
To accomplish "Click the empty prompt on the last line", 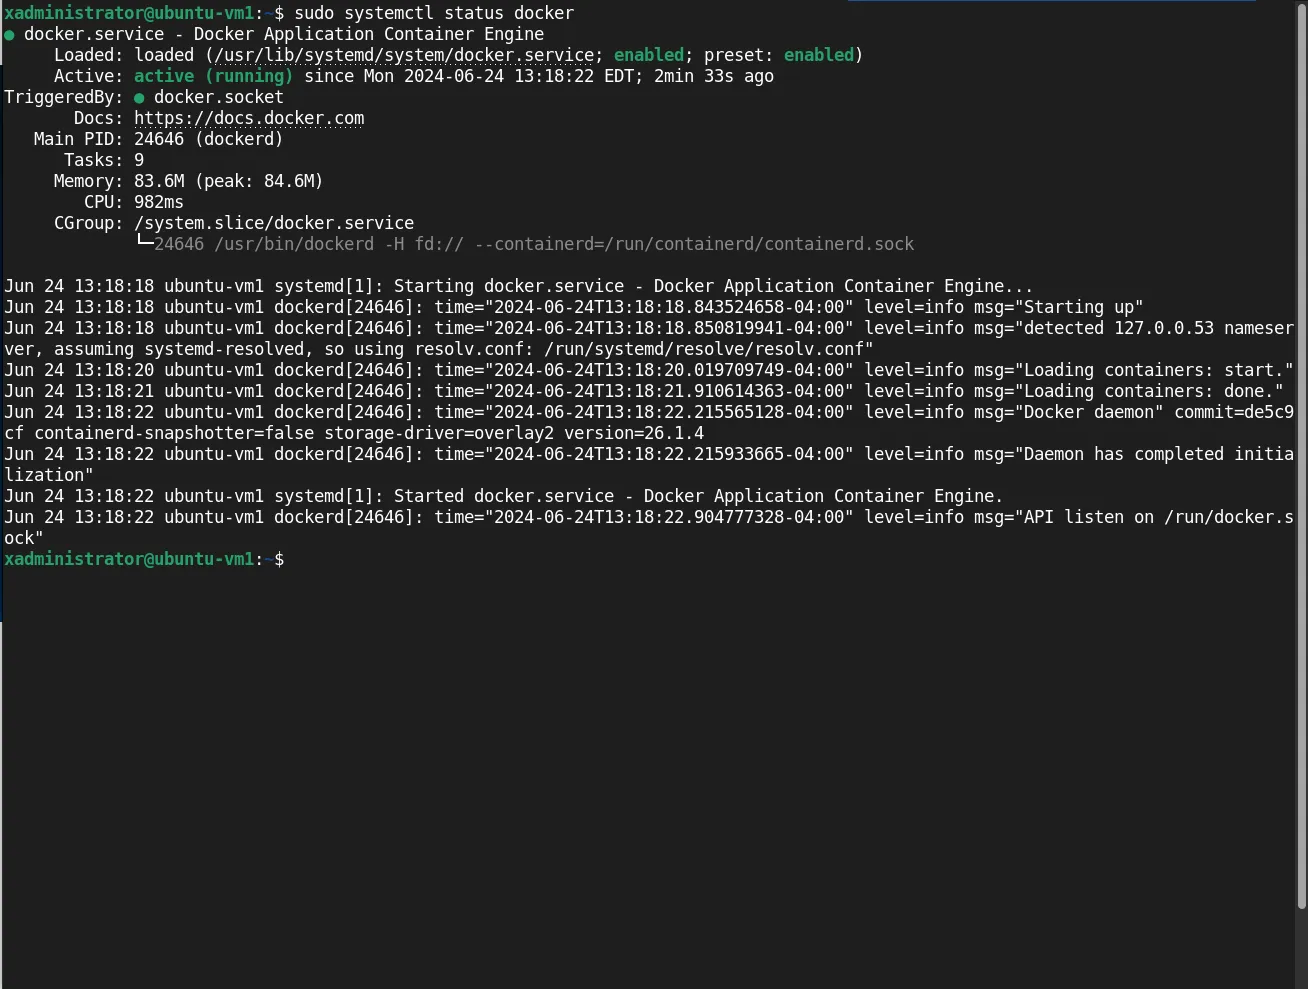I will pos(144,559).
